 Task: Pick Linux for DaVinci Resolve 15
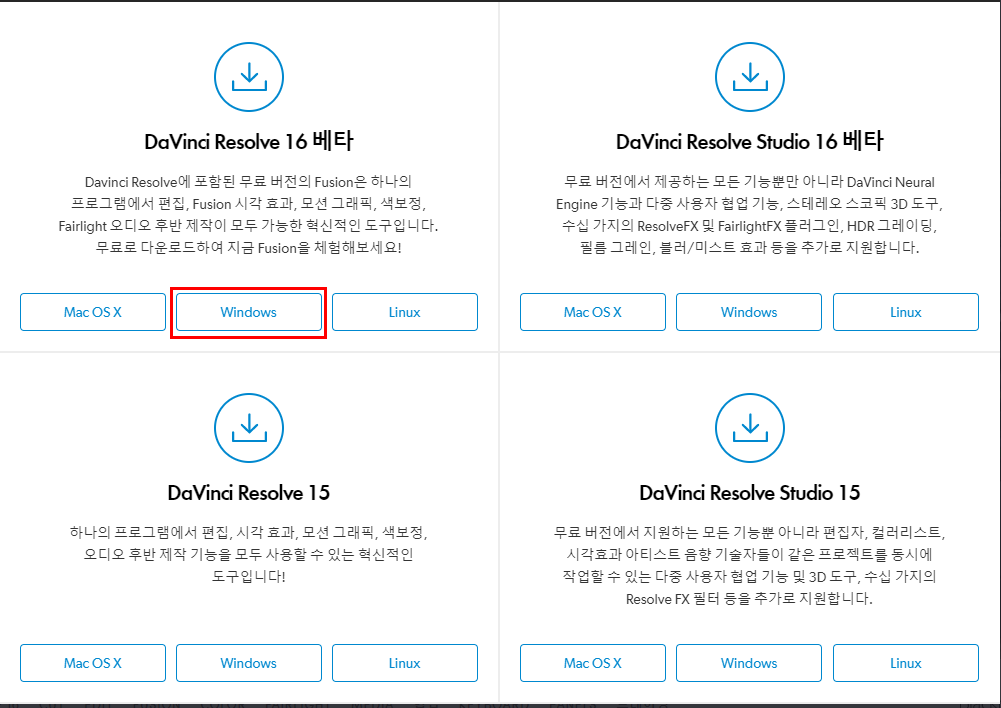[x=405, y=663]
